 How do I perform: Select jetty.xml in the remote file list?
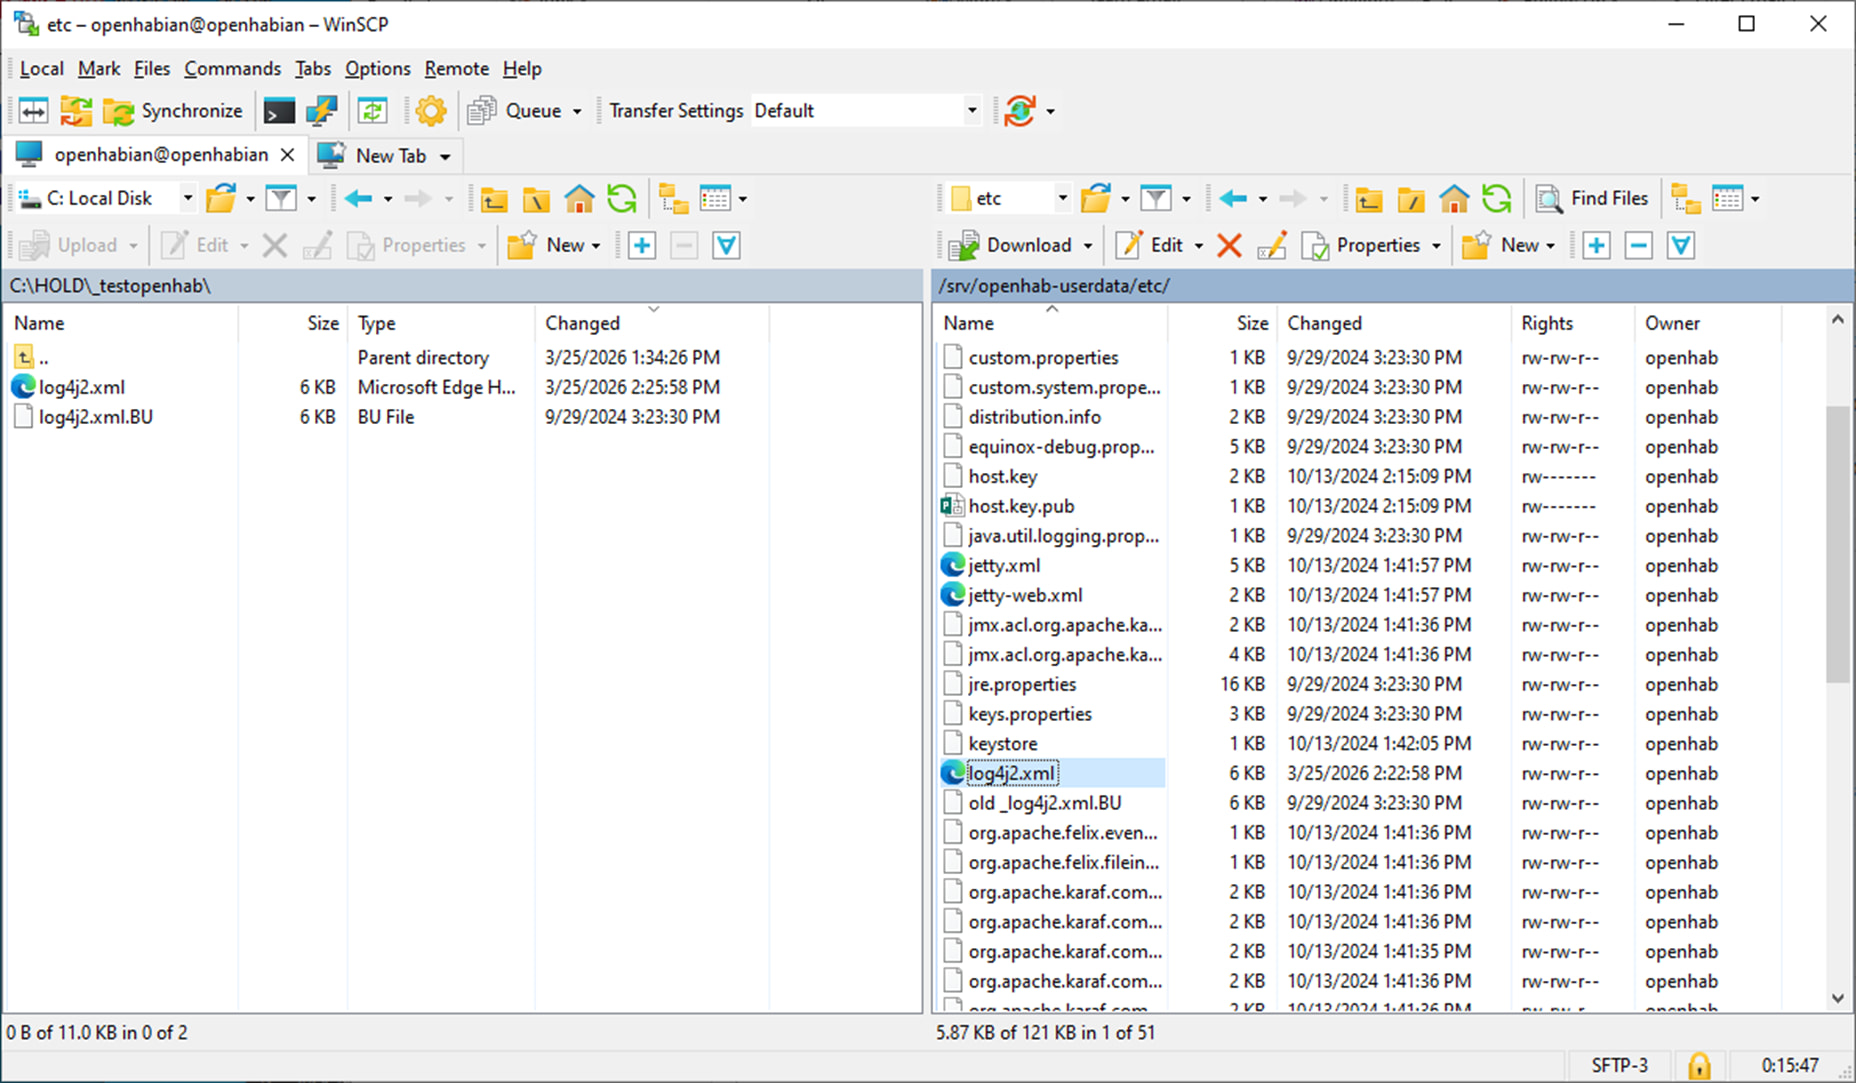(1004, 565)
